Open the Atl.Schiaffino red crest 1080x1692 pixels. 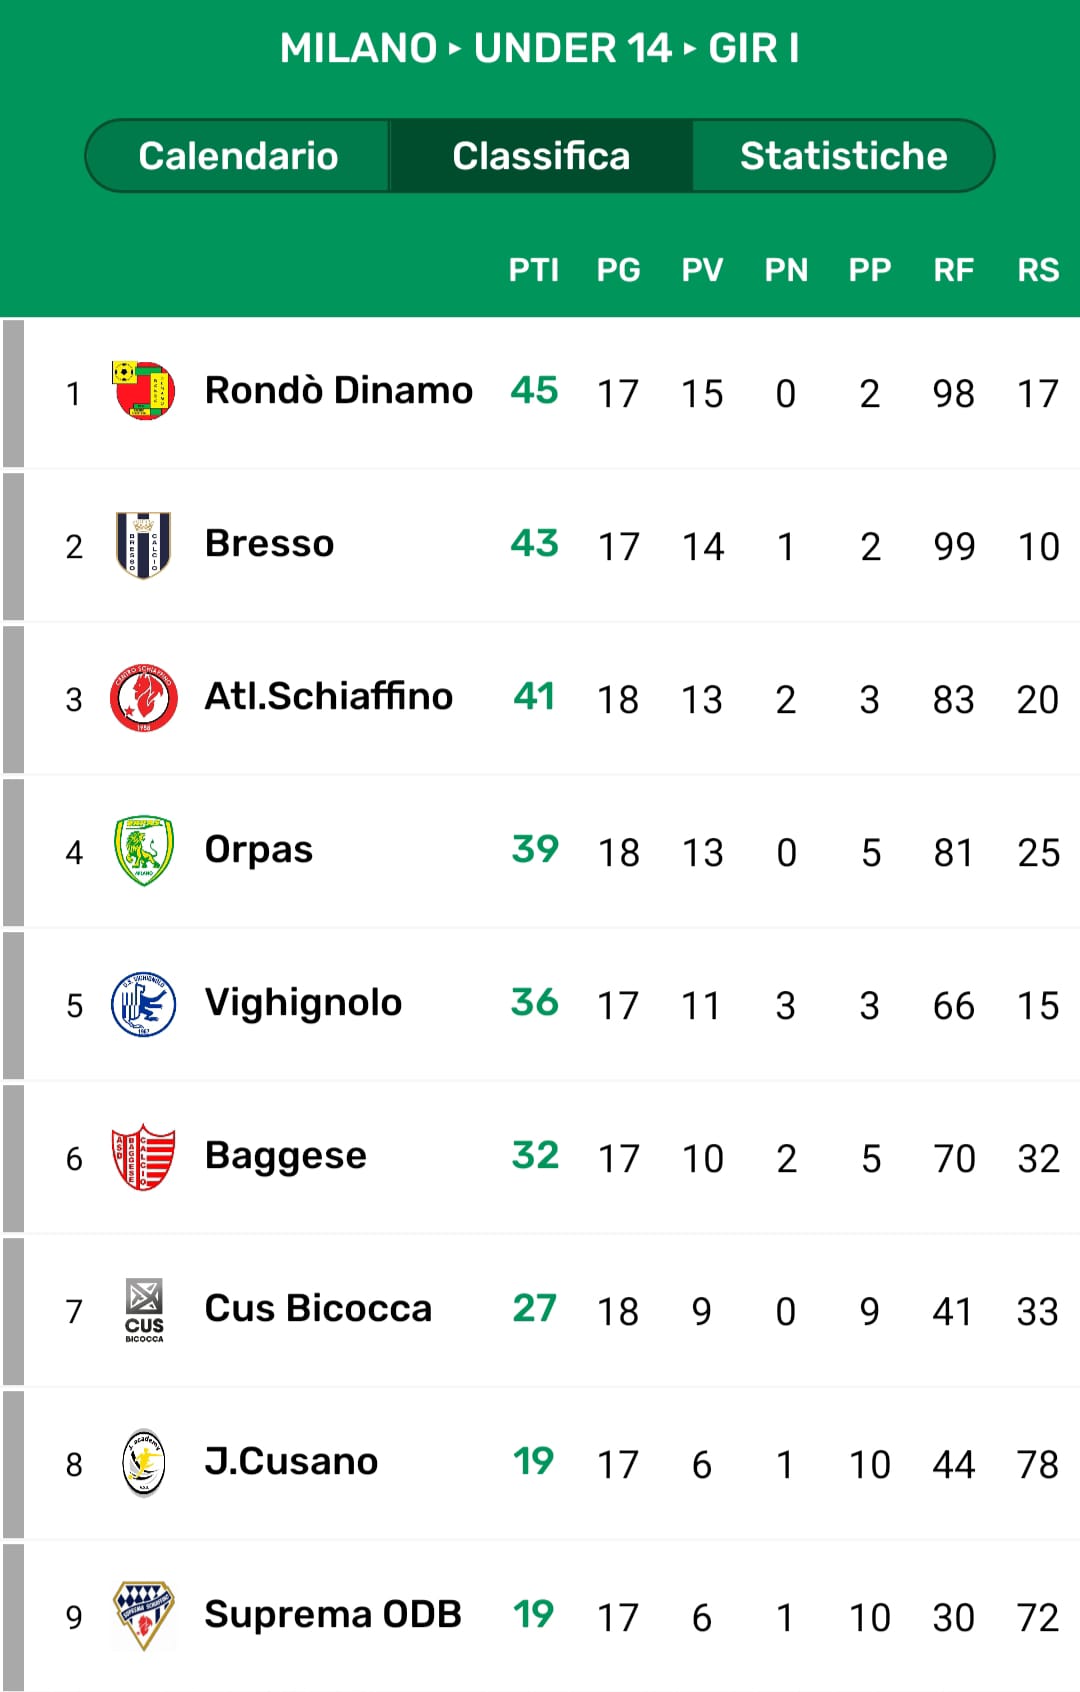(x=144, y=698)
